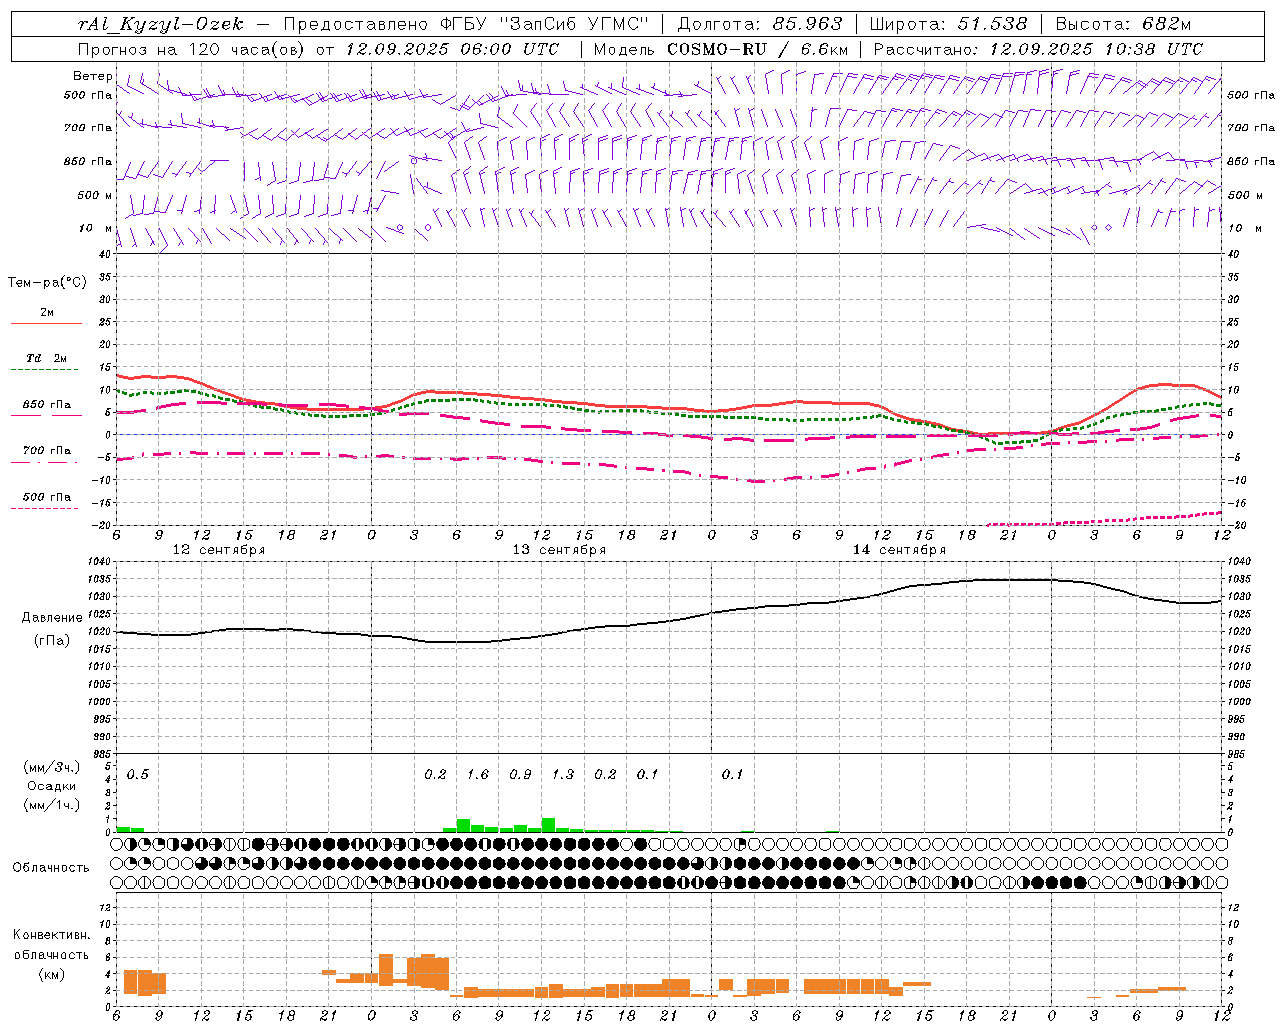
Task: Click the latitude value 51.538
Action: [x=992, y=24]
